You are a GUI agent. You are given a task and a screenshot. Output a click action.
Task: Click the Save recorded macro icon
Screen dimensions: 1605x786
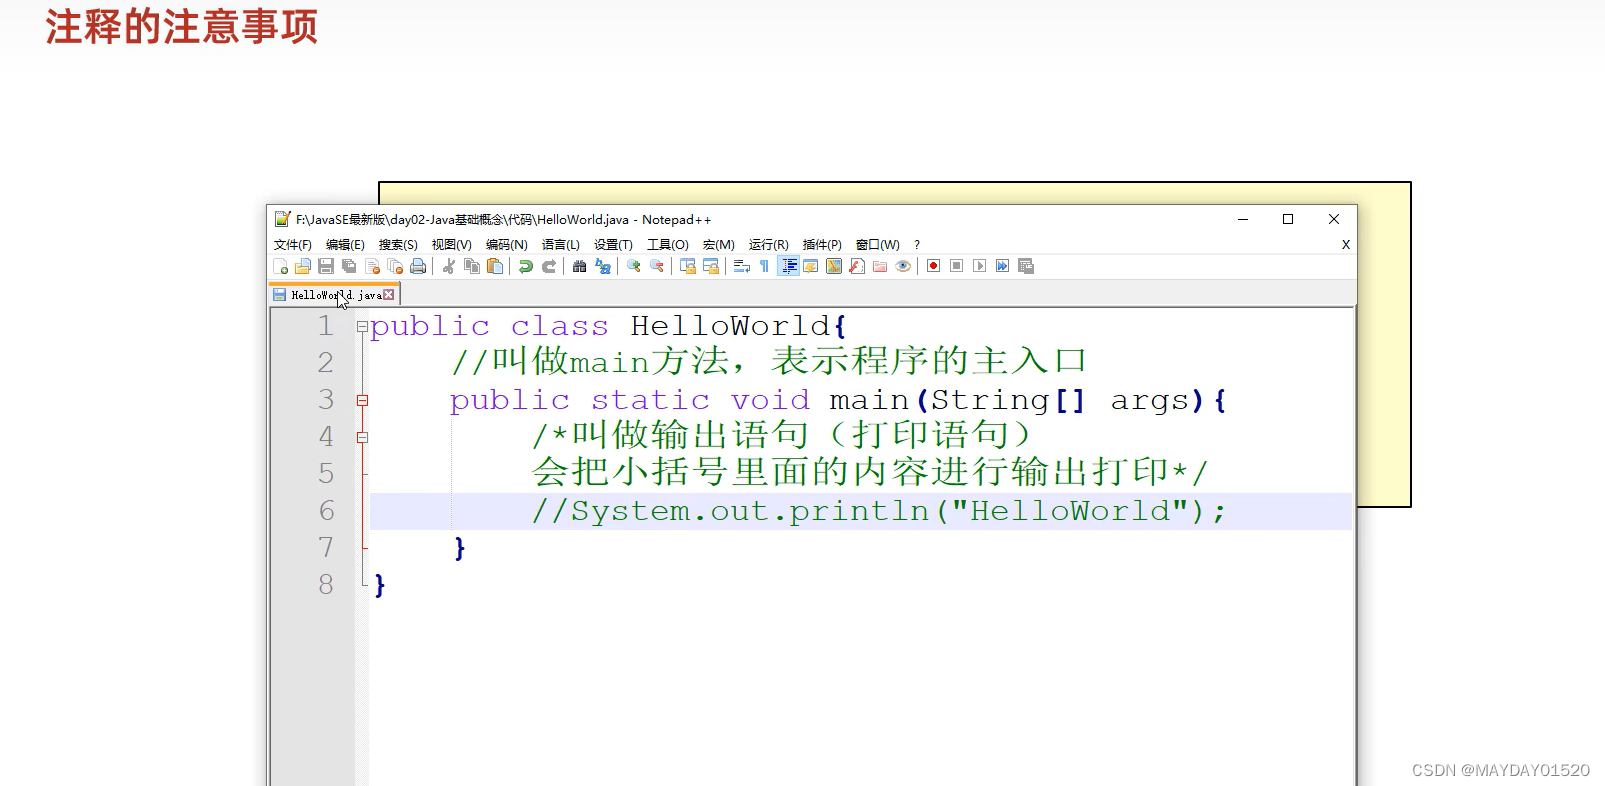tap(1026, 266)
